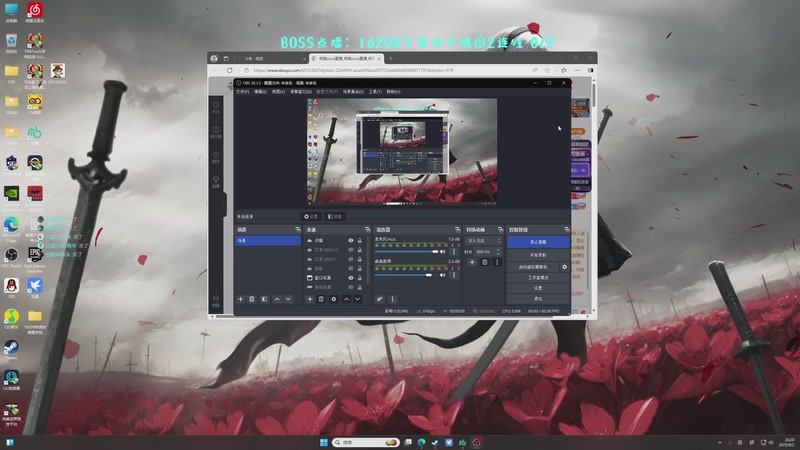Screen dimensions: 800x450
Task: Open 桌面音频 three-dot options menu
Action: coord(454,275)
